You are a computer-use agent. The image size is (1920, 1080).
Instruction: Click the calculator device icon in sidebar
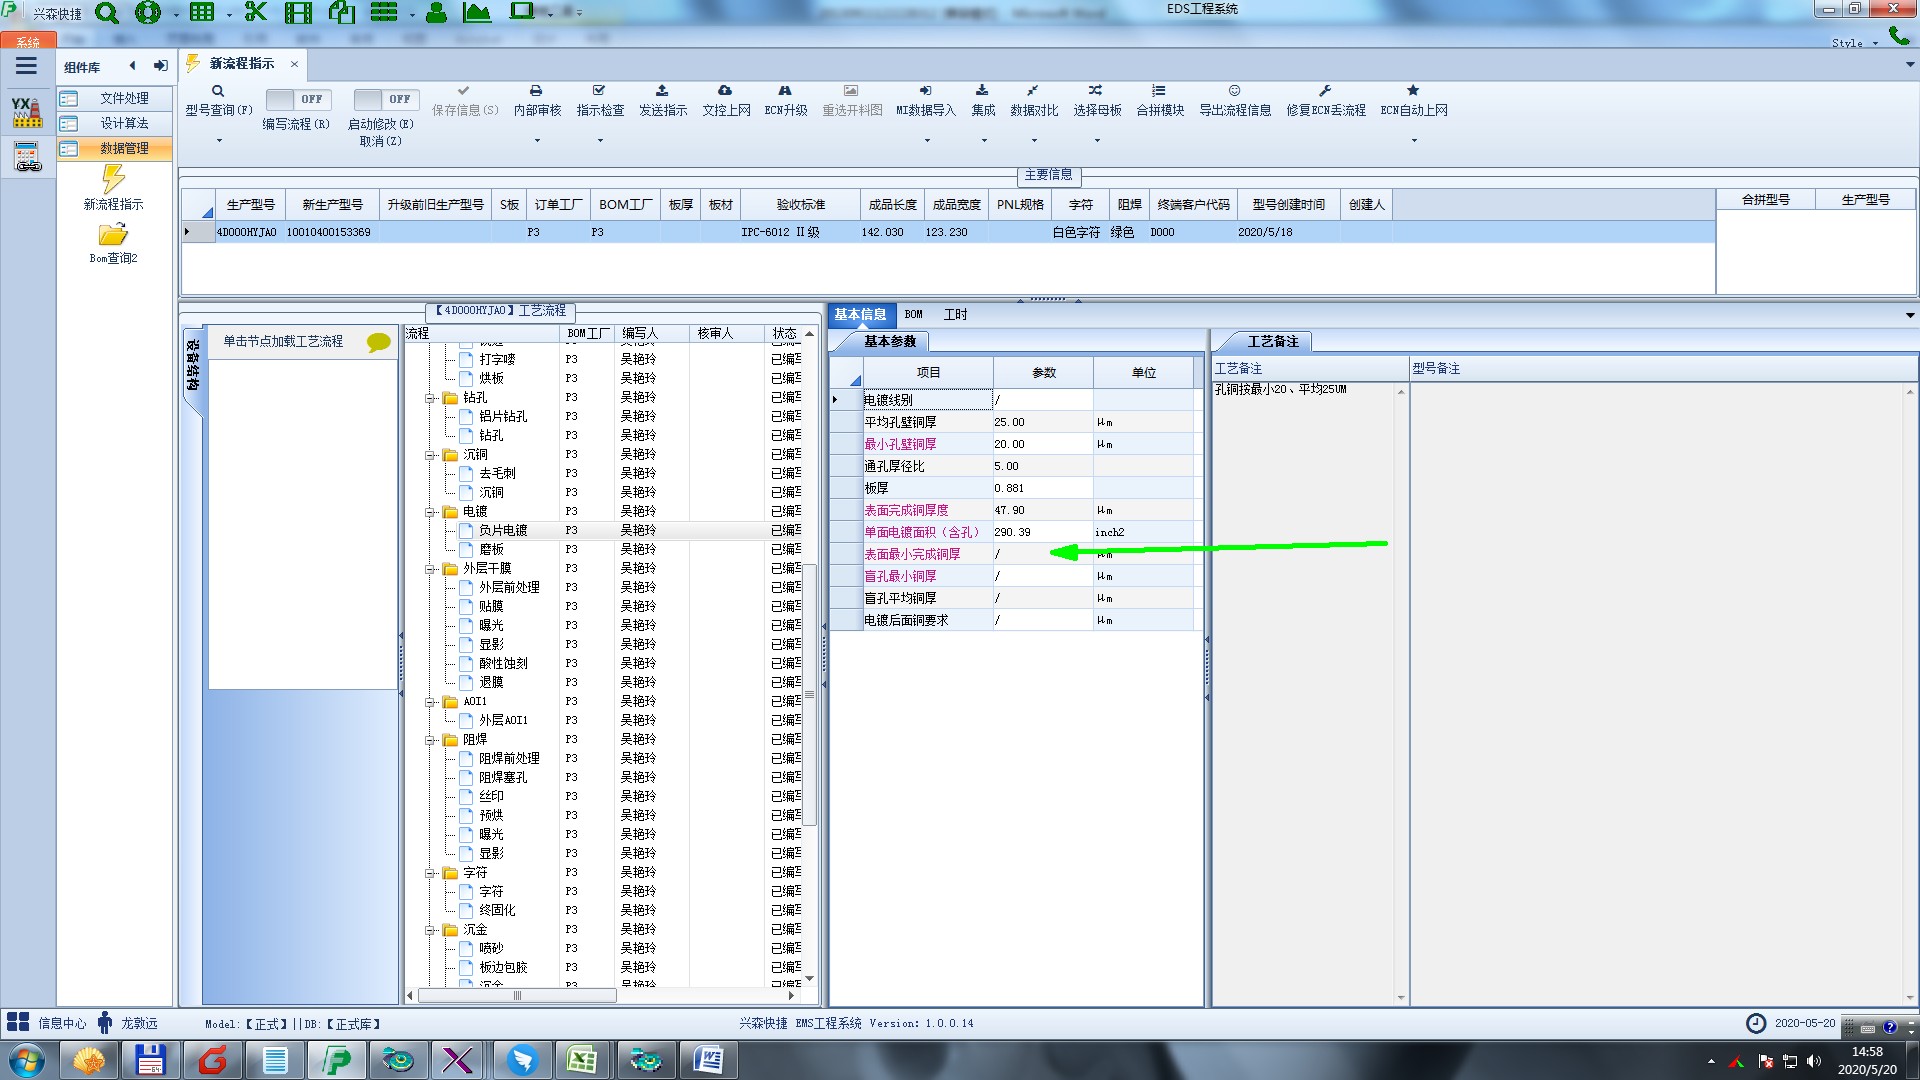(x=27, y=157)
